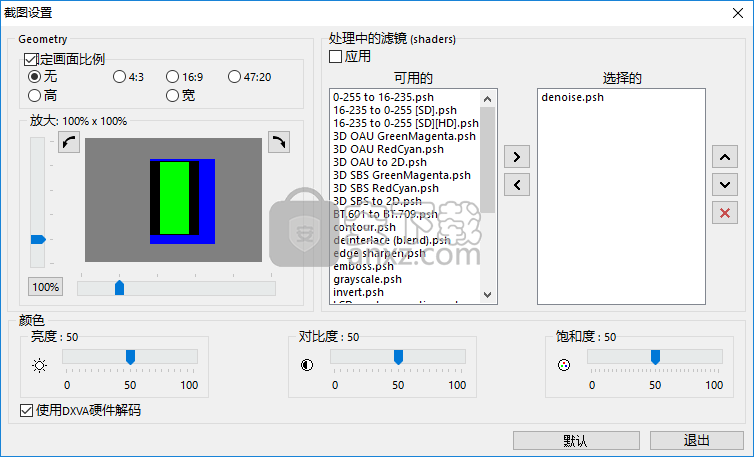The height and width of the screenshot is (457, 754).
Task: Enable the 应用 shaders checkbox
Action: [x=335, y=56]
